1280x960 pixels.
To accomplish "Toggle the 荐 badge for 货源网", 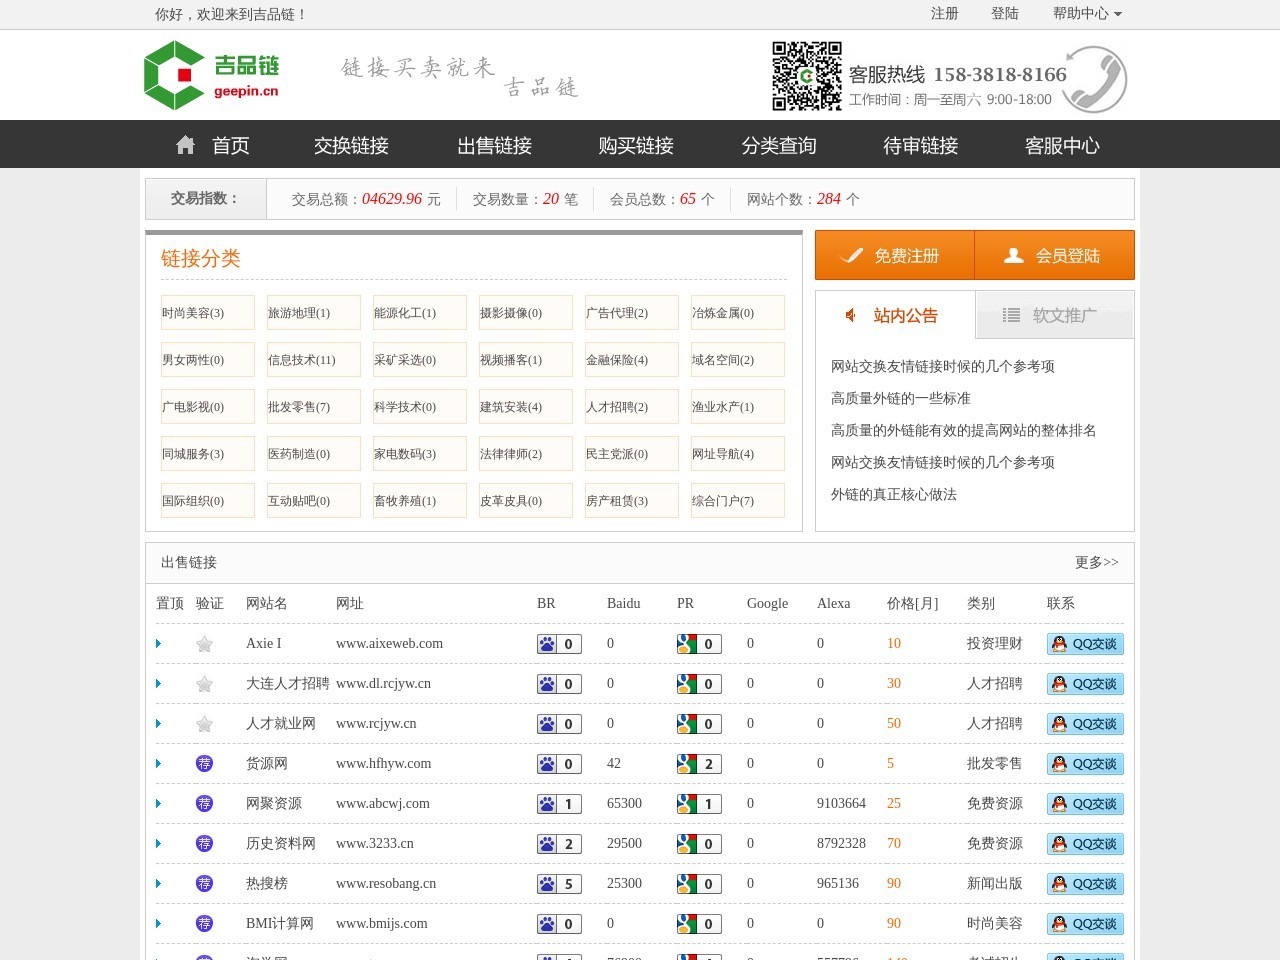I will [204, 763].
